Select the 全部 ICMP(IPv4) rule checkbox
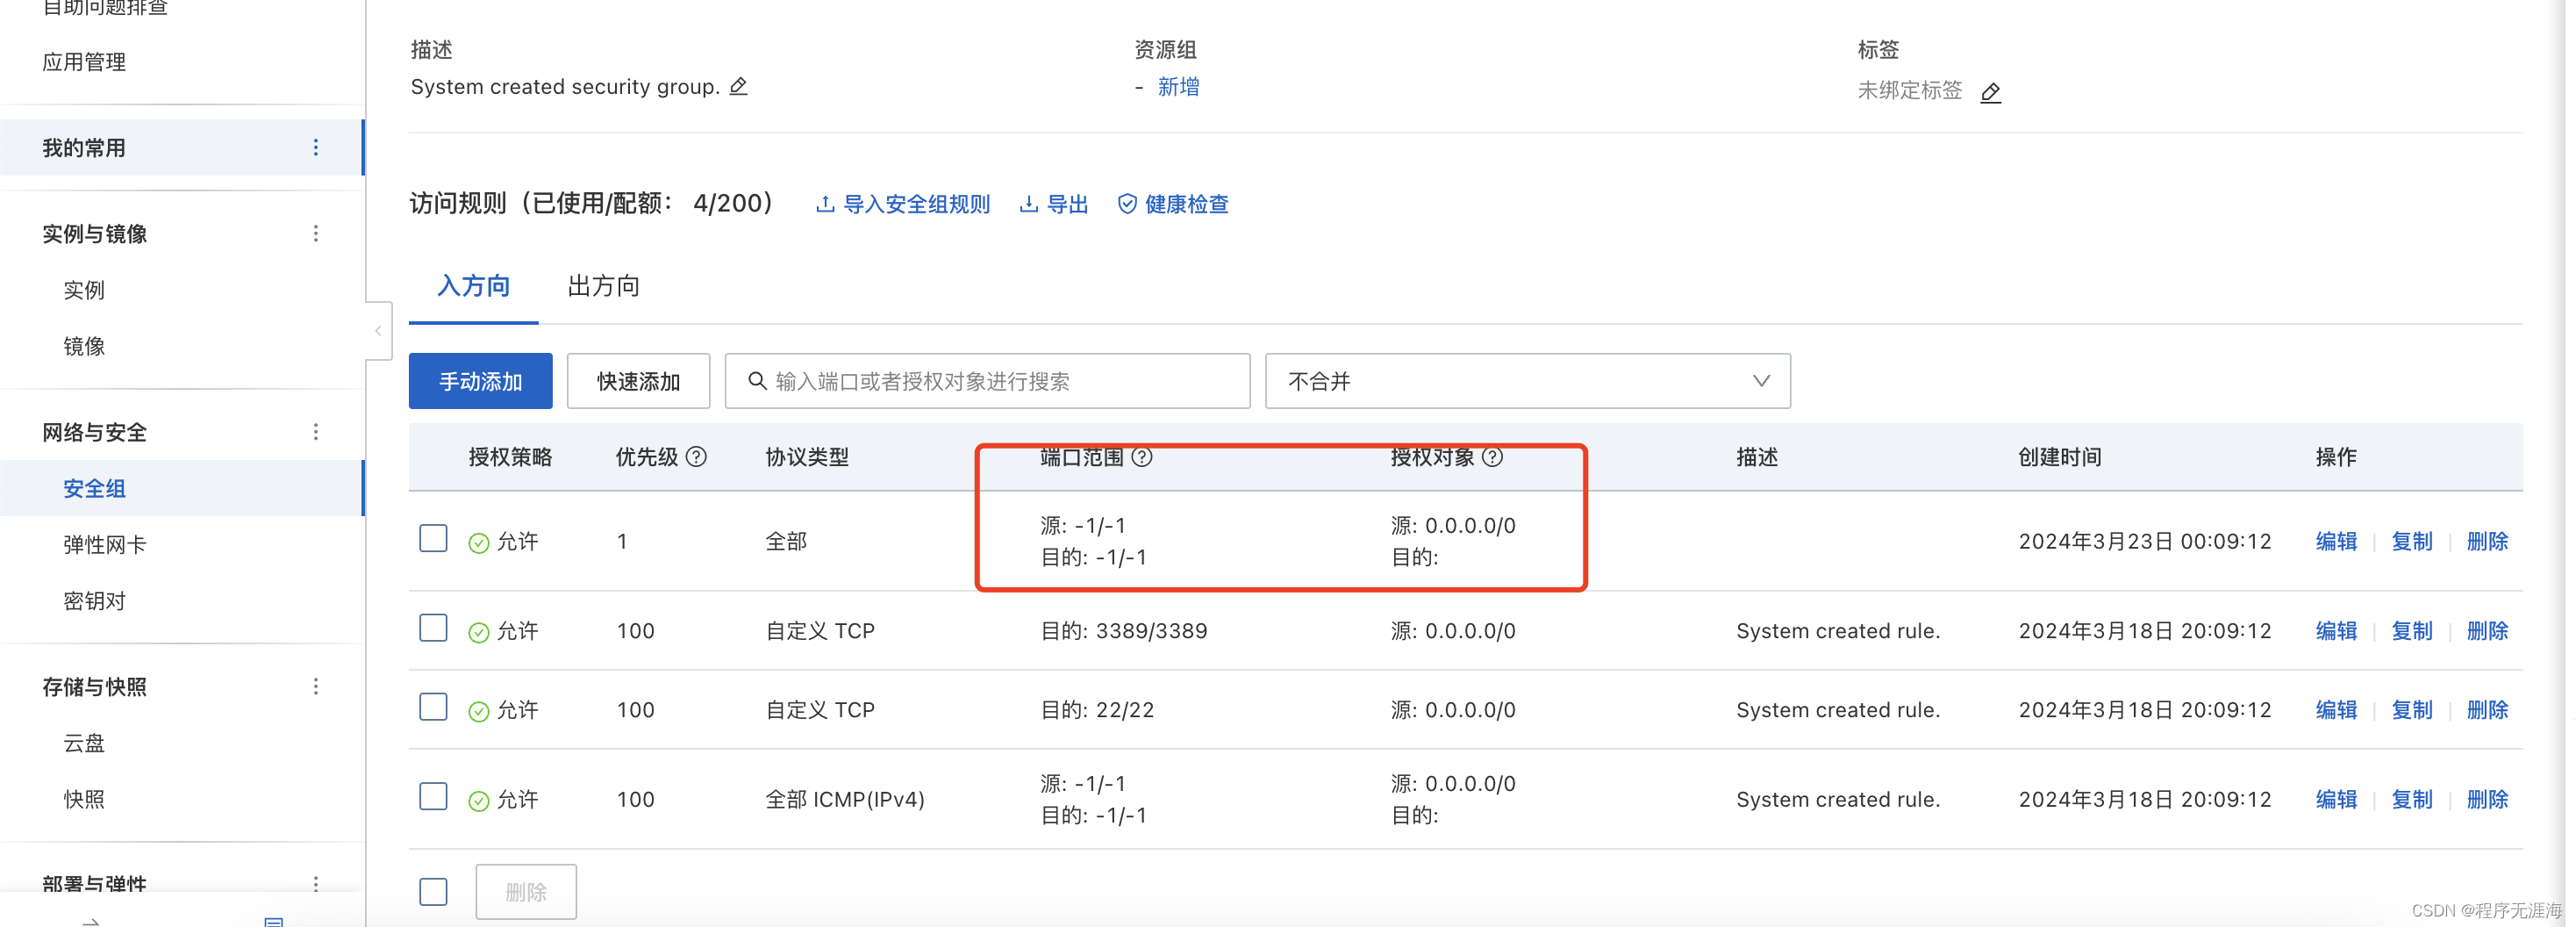Viewport: 2576px width, 927px height. coord(433,796)
